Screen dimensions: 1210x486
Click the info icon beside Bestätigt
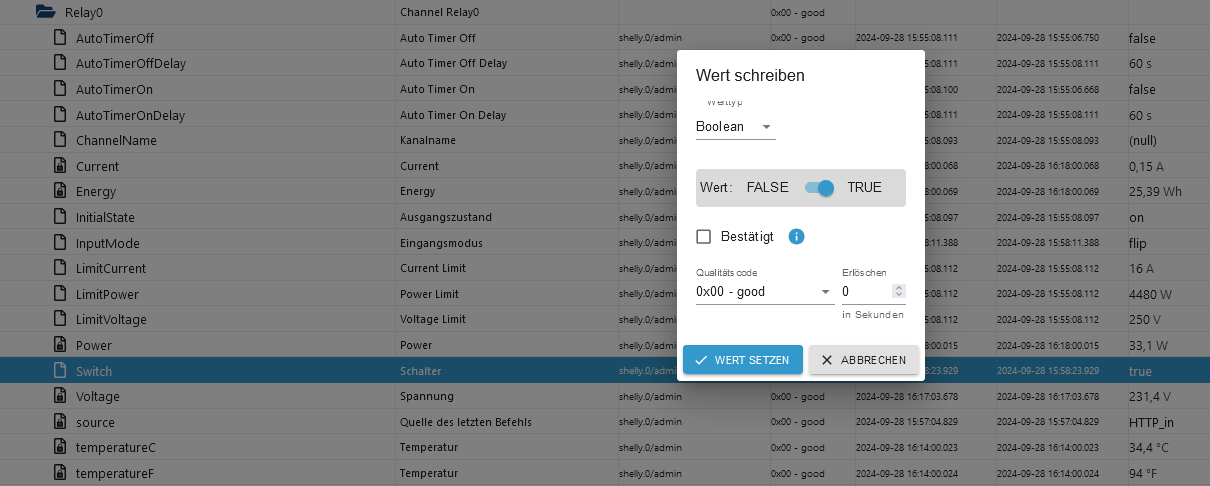[796, 237]
